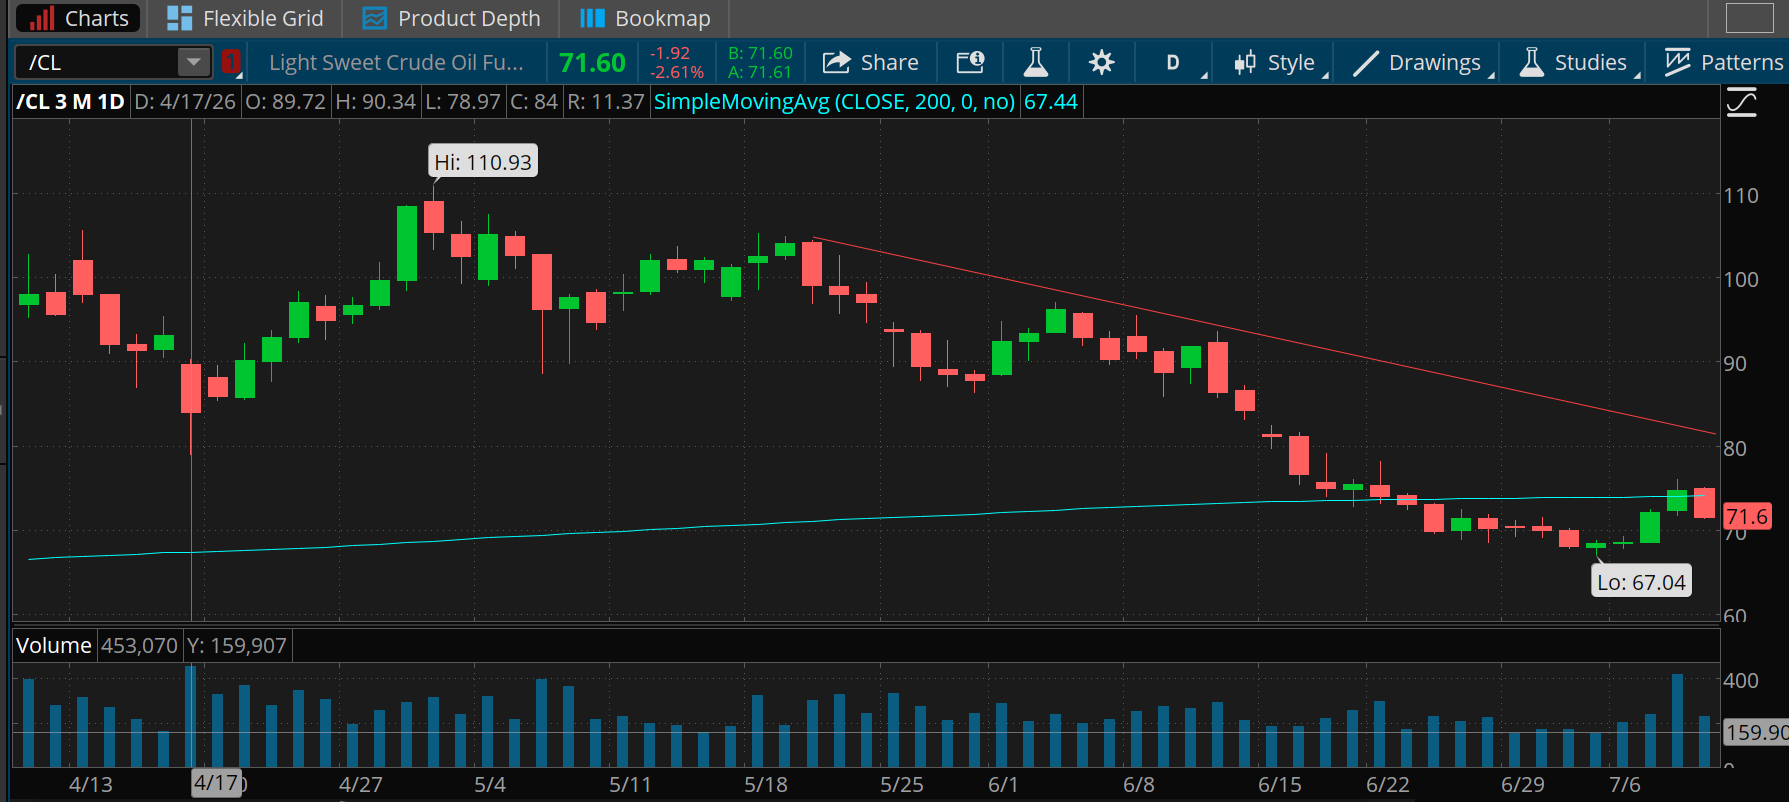Click the 110 price level on the axis

tap(1741, 196)
